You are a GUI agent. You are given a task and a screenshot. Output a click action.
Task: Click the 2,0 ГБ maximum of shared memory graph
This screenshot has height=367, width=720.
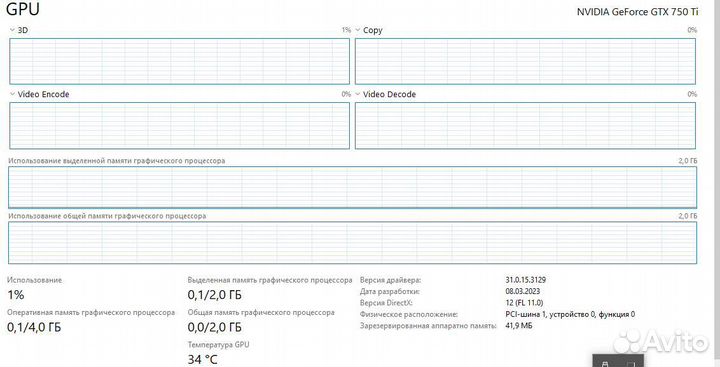click(688, 216)
